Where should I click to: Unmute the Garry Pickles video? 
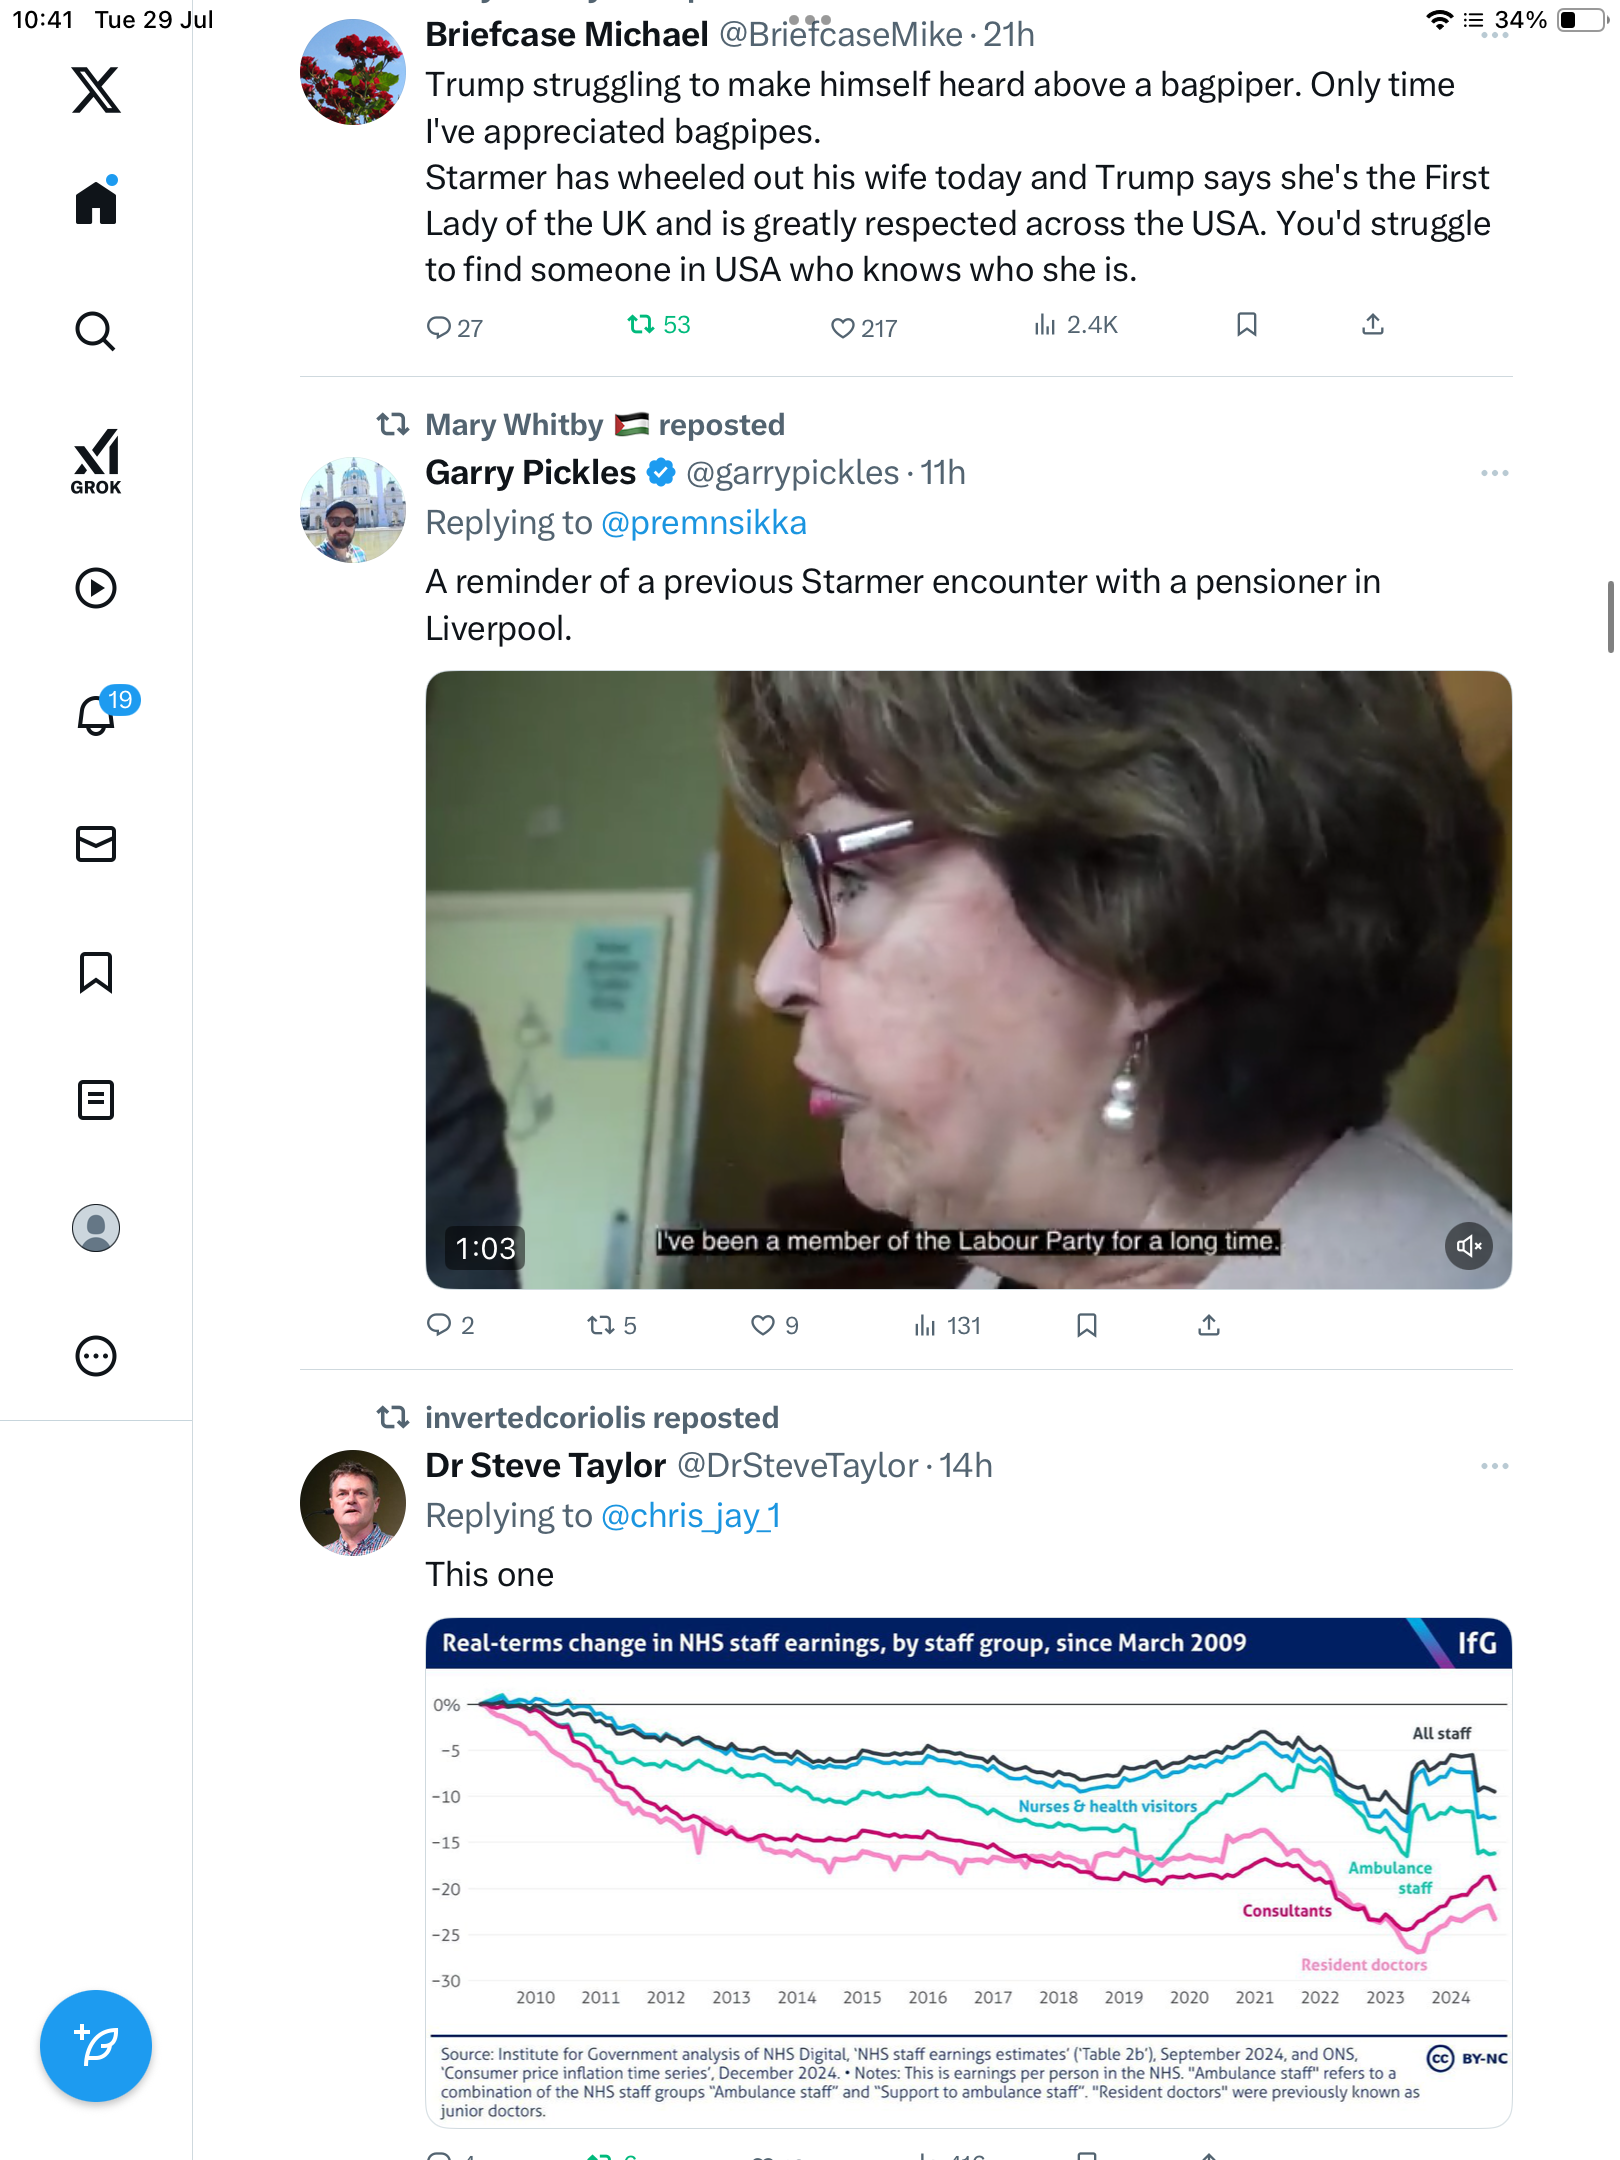click(1468, 1246)
